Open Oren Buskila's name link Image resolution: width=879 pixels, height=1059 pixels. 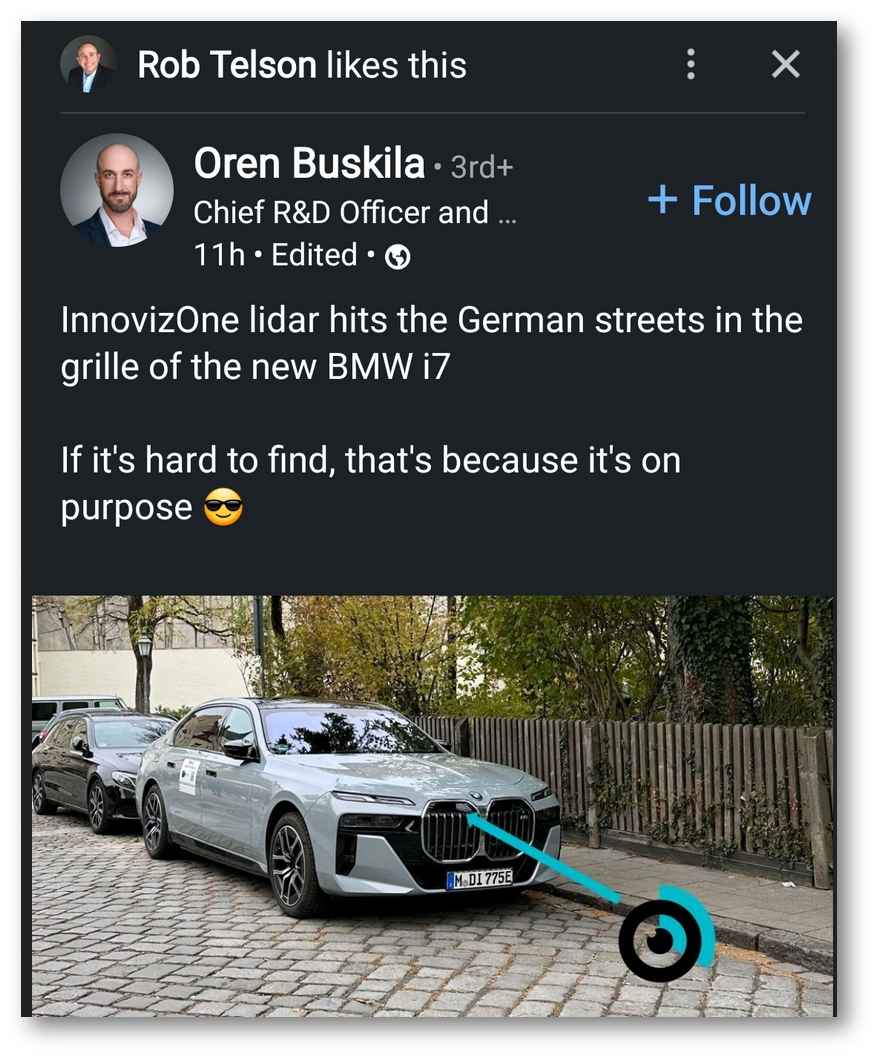(x=309, y=163)
